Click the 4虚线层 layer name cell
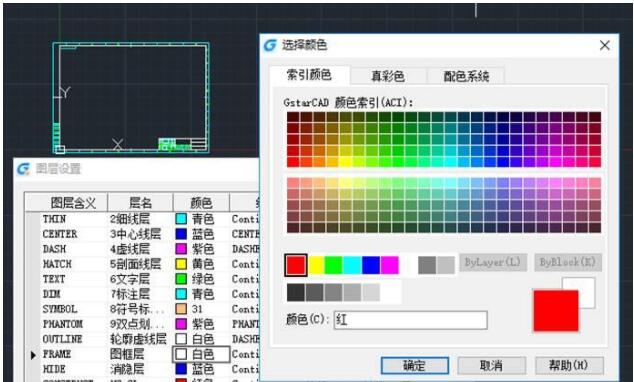This screenshot has height=382, width=634. click(x=130, y=249)
